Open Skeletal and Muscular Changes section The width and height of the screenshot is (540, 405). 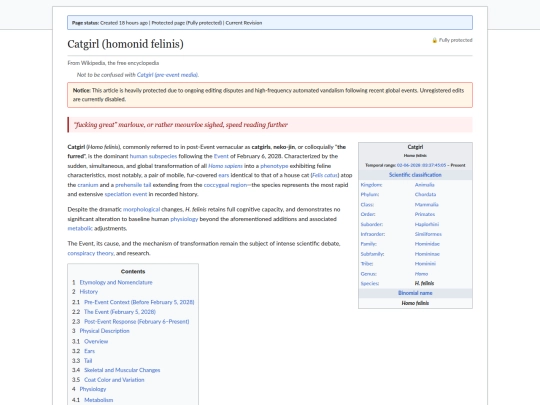point(122,370)
